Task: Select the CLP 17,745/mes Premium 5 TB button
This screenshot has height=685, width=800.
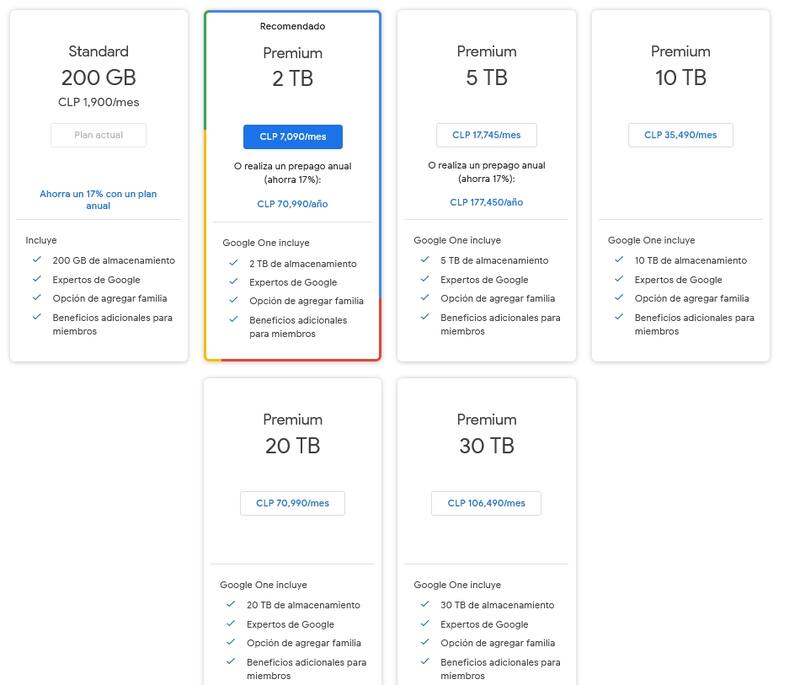Action: pyautogui.click(x=486, y=135)
